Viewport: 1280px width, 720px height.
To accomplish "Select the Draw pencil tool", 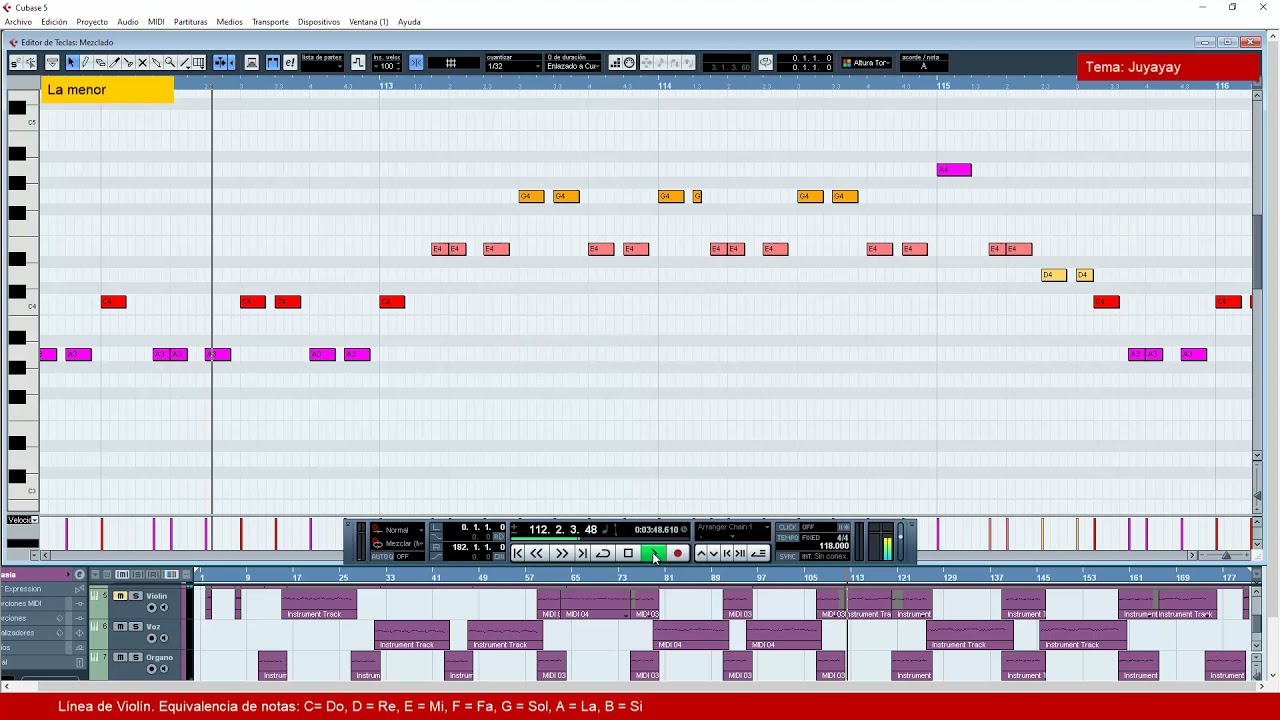I will [x=85, y=63].
